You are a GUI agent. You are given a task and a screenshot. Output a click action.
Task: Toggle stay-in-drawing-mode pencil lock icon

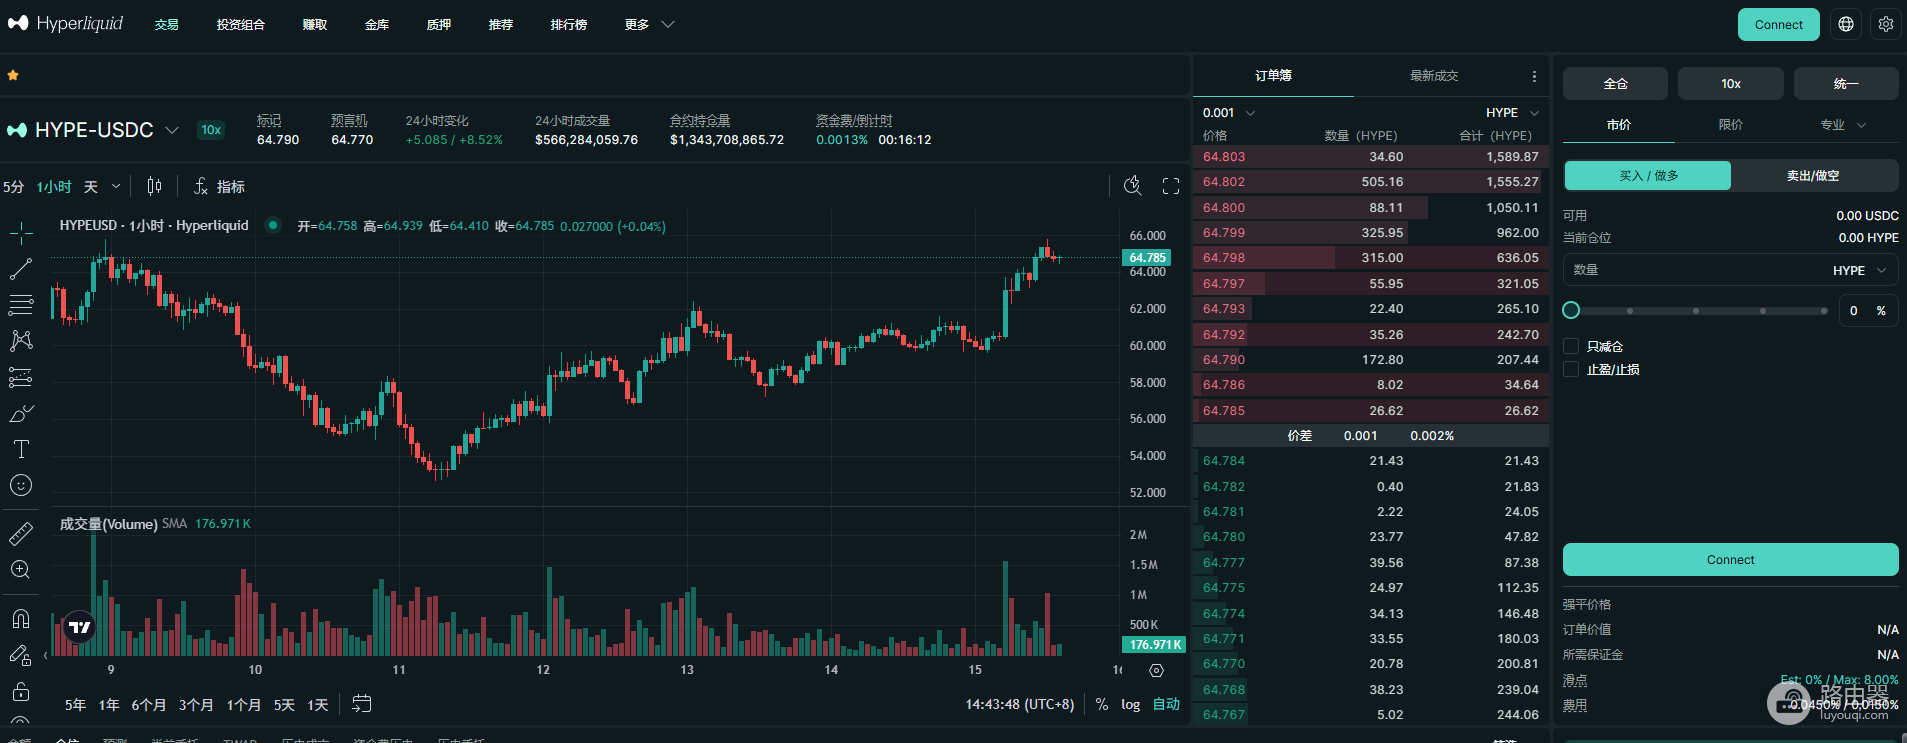click(x=21, y=655)
